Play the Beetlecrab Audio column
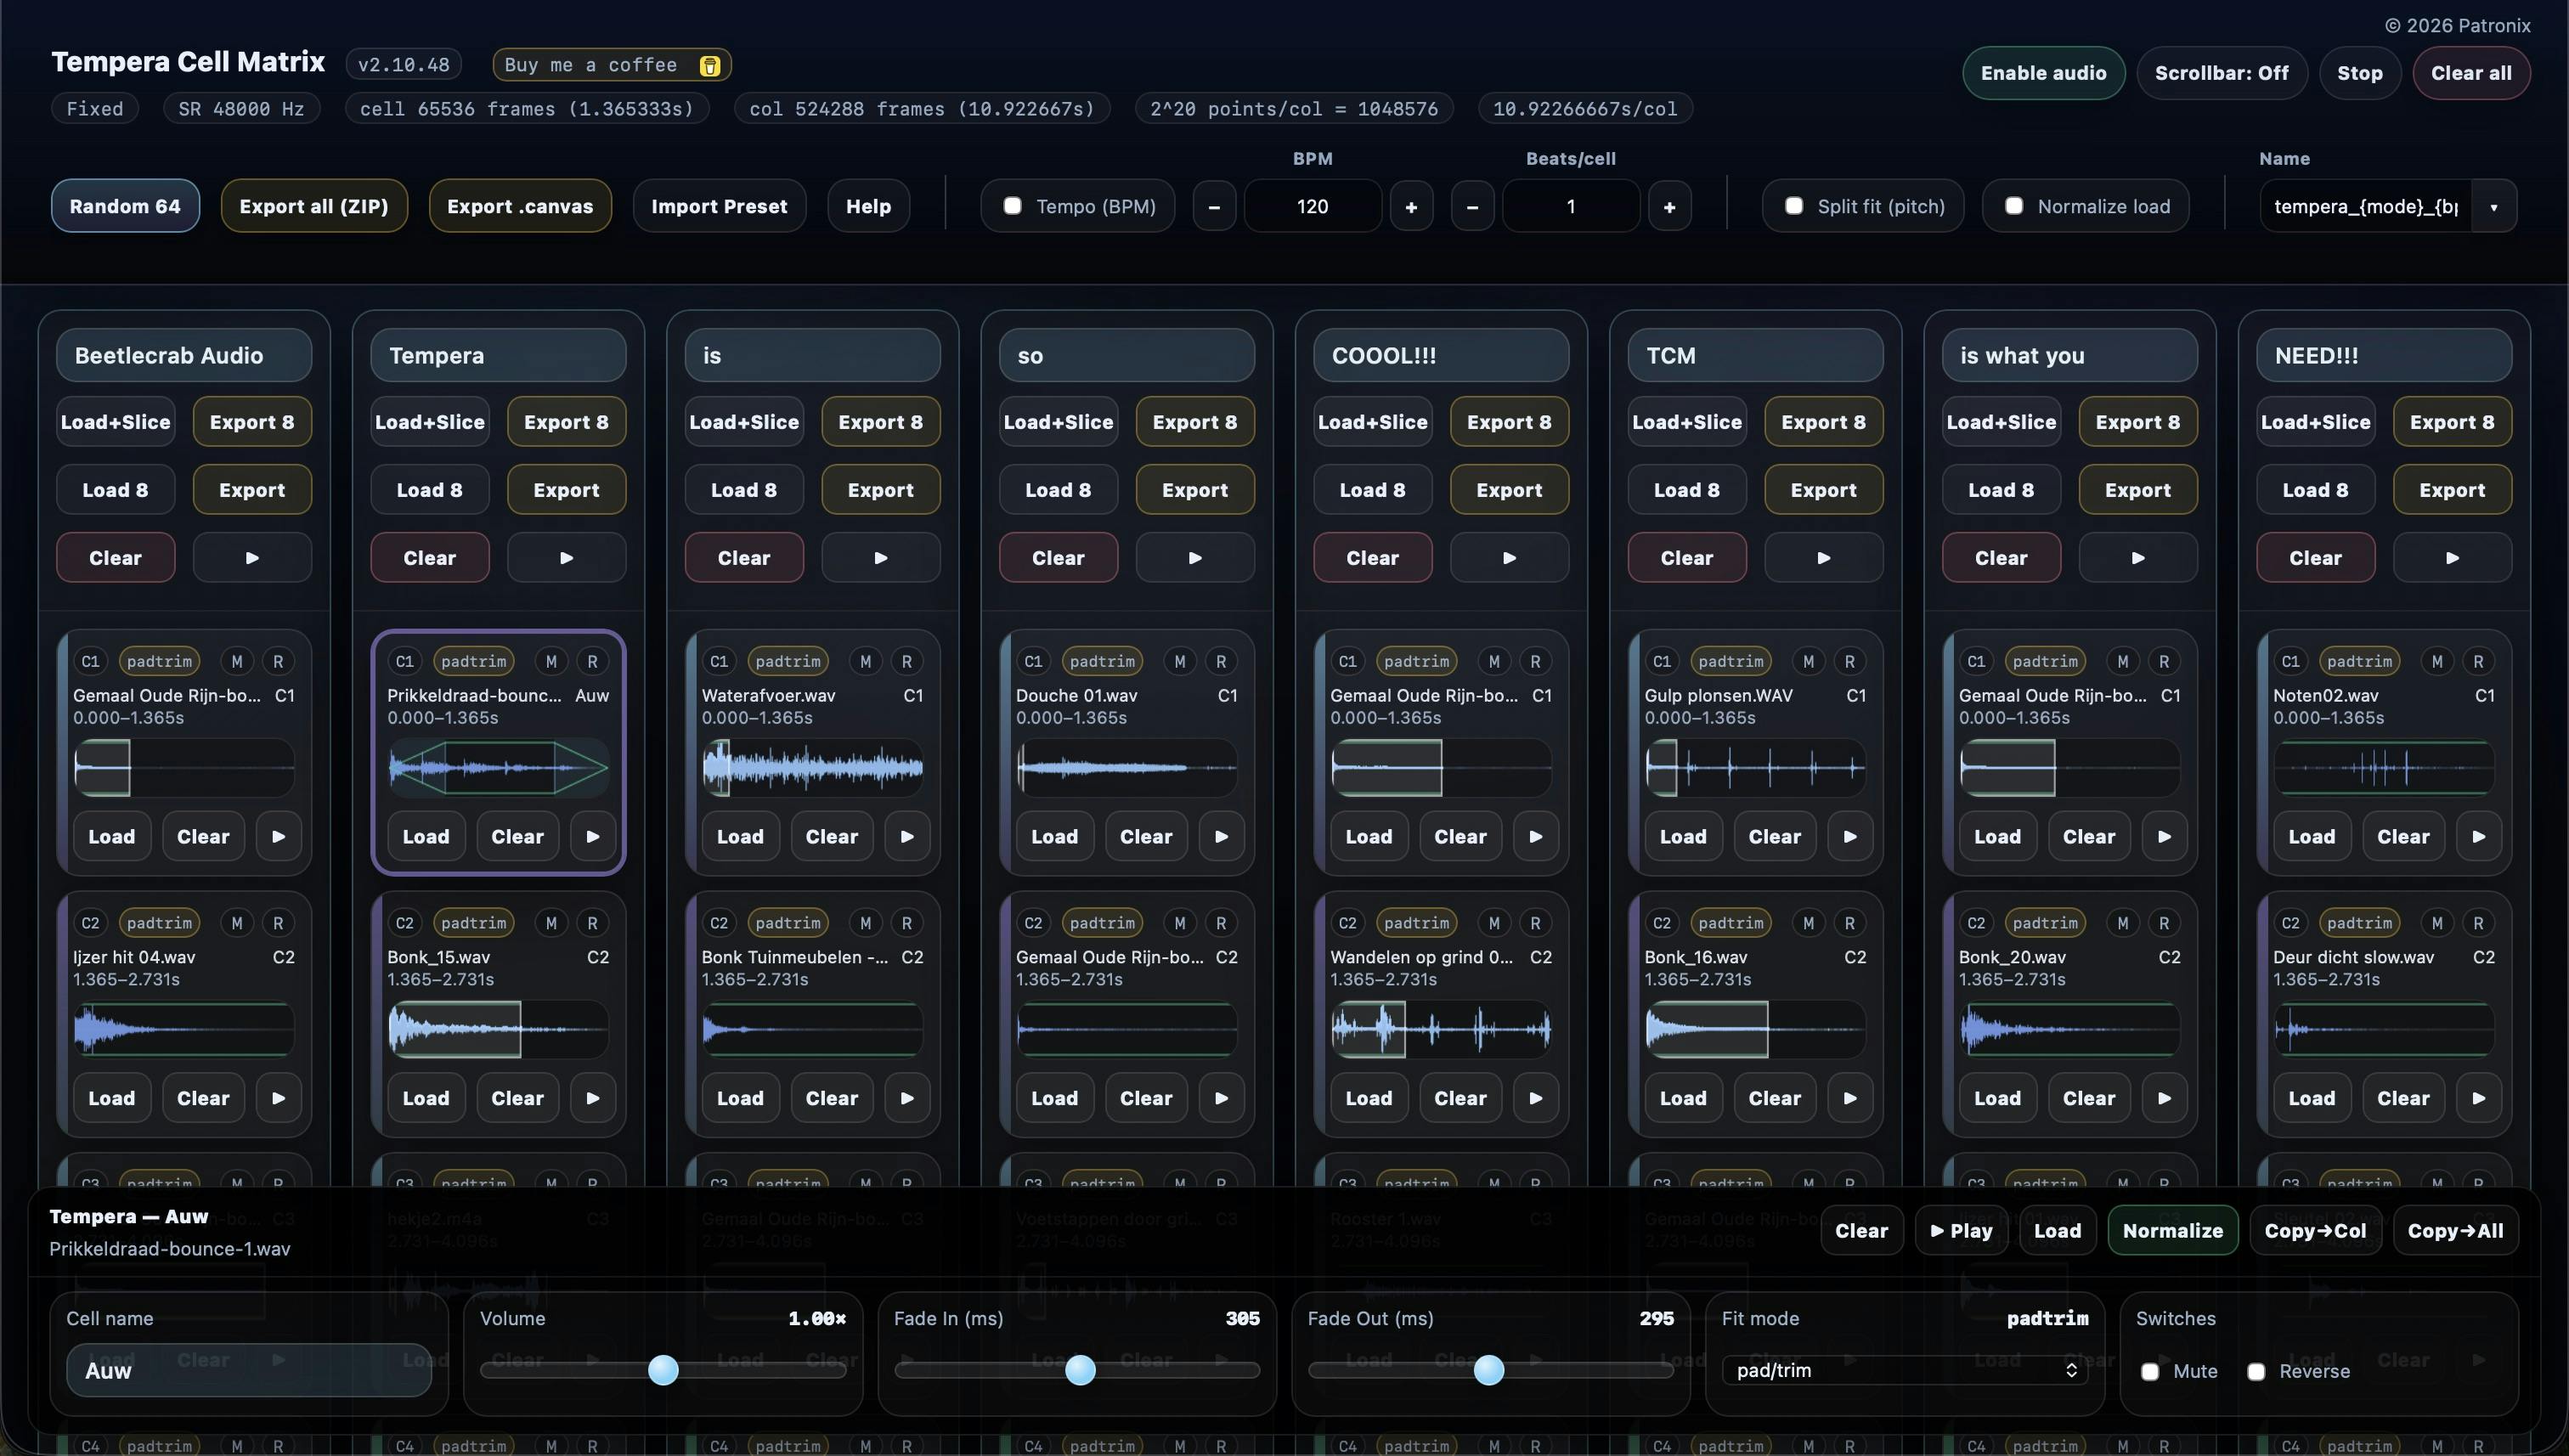 (x=252, y=558)
